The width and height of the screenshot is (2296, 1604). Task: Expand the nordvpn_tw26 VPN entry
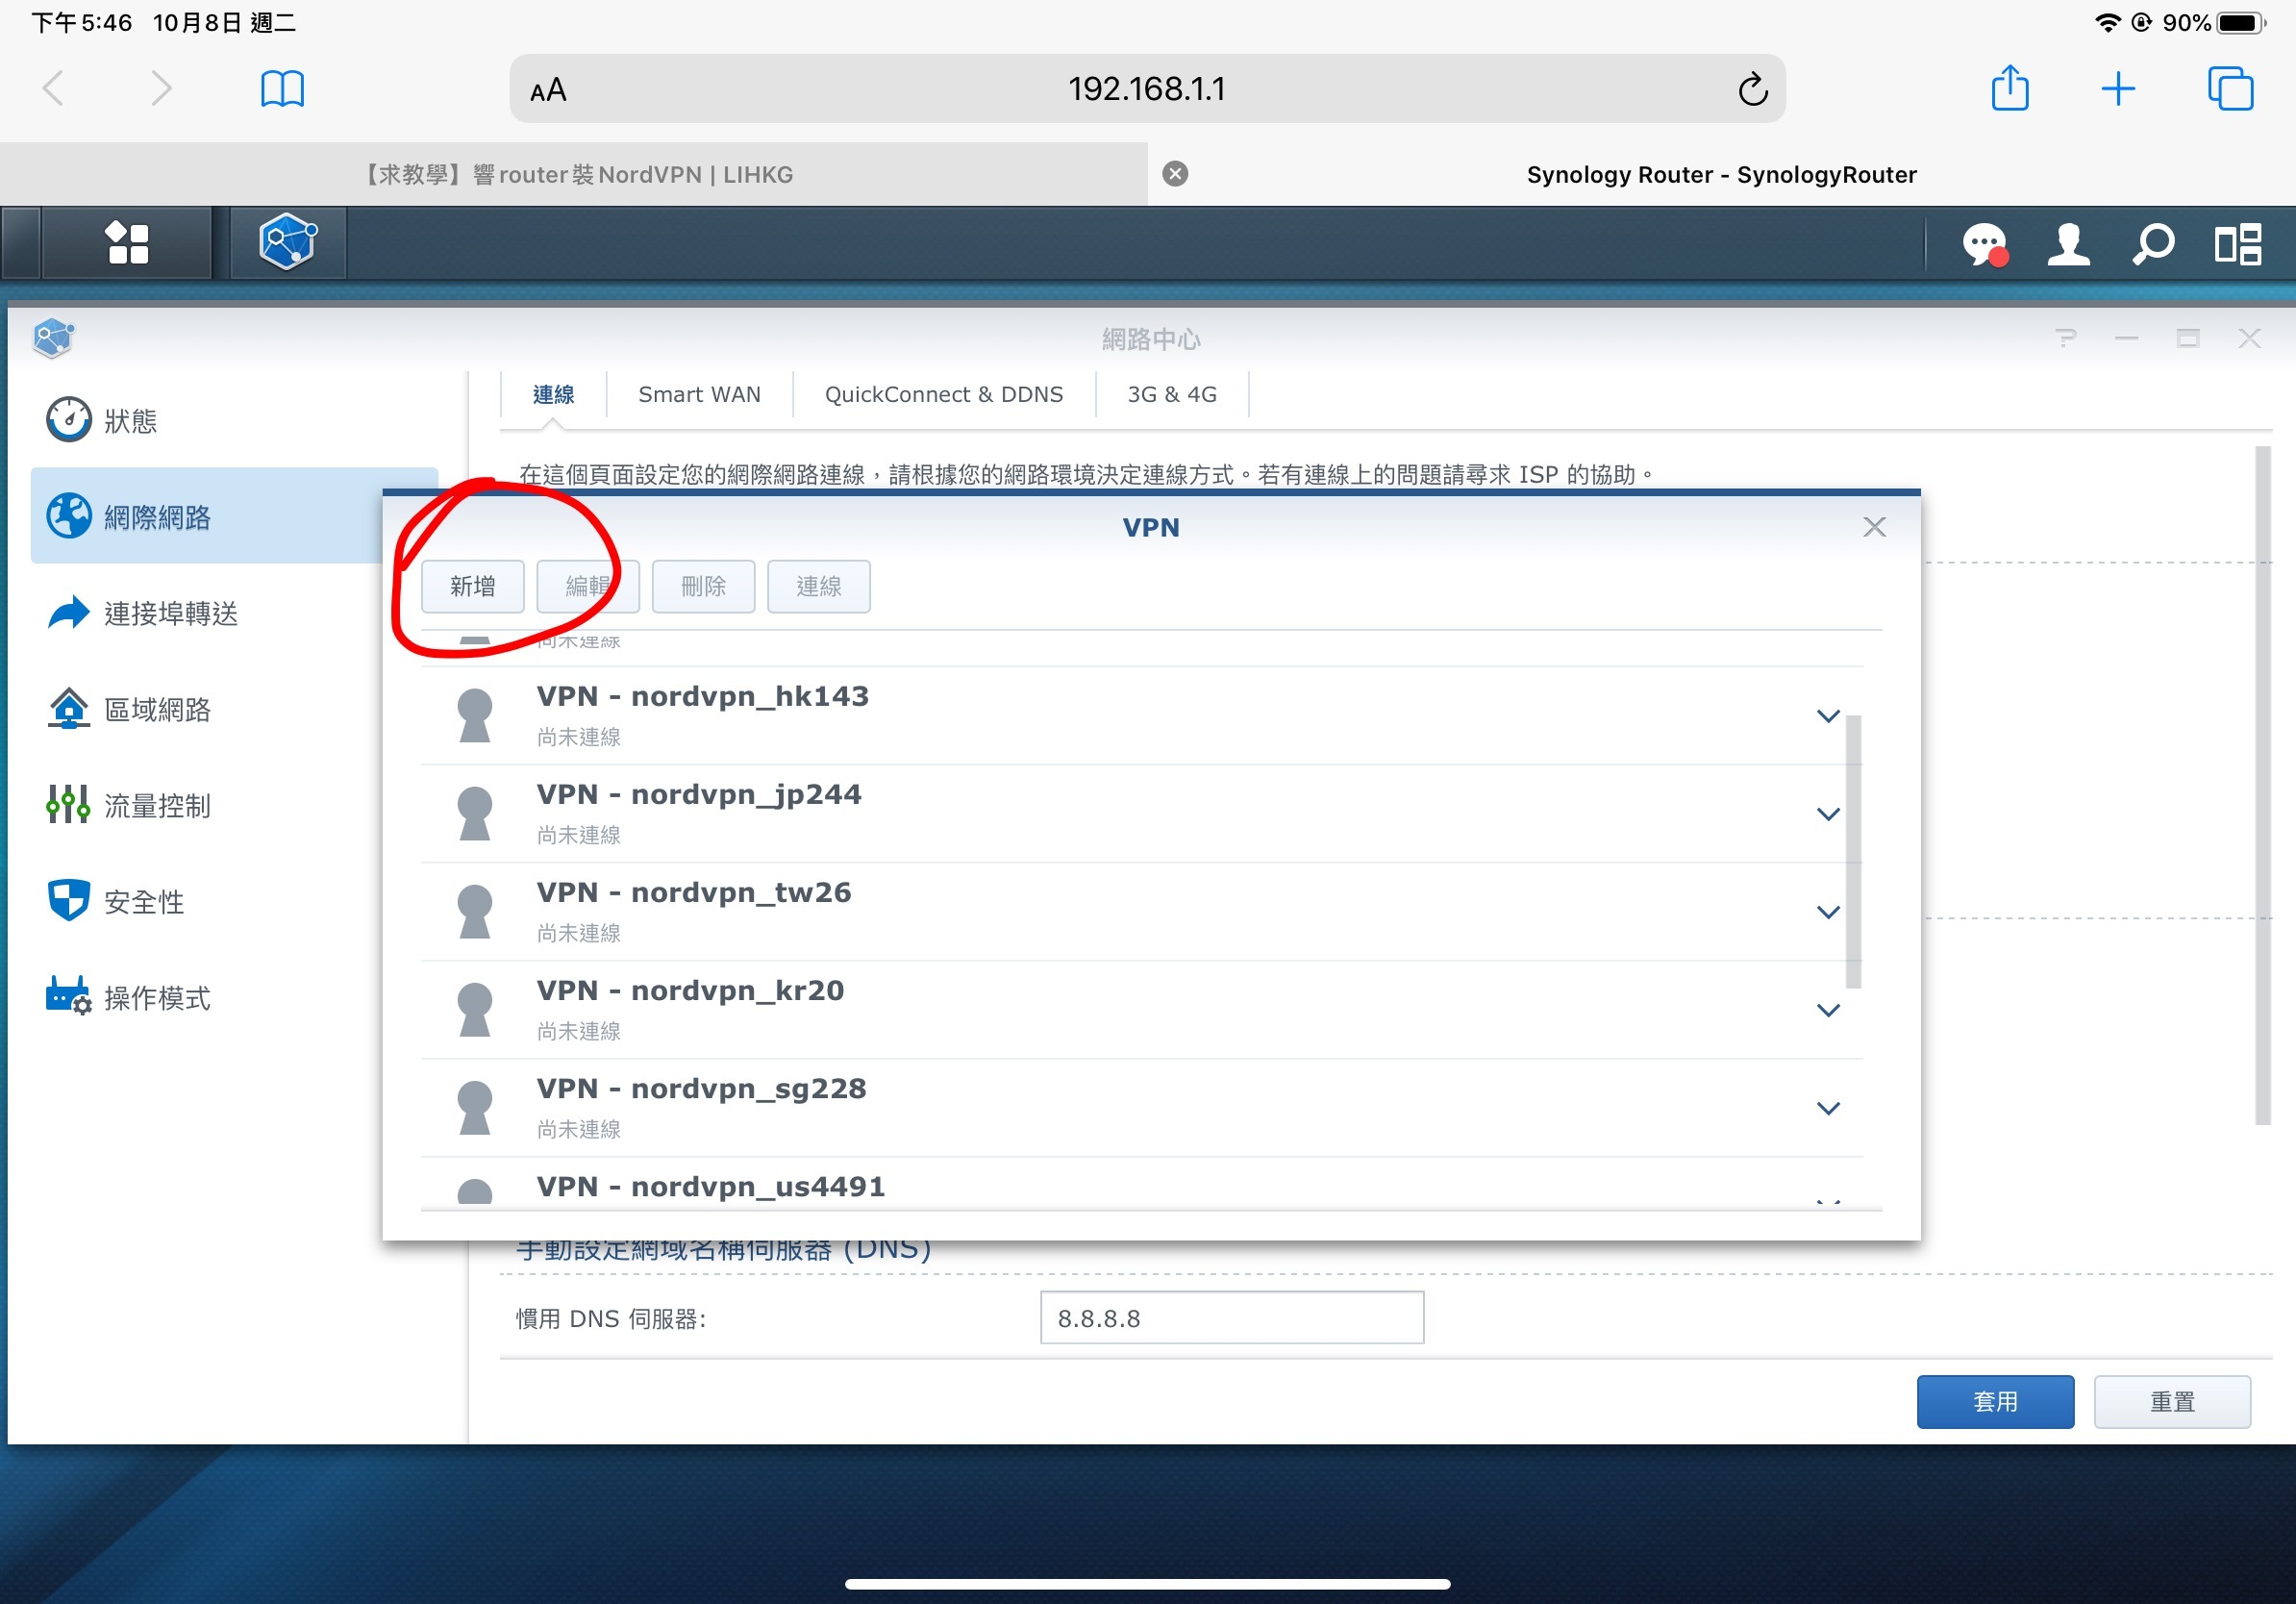pyautogui.click(x=1828, y=912)
